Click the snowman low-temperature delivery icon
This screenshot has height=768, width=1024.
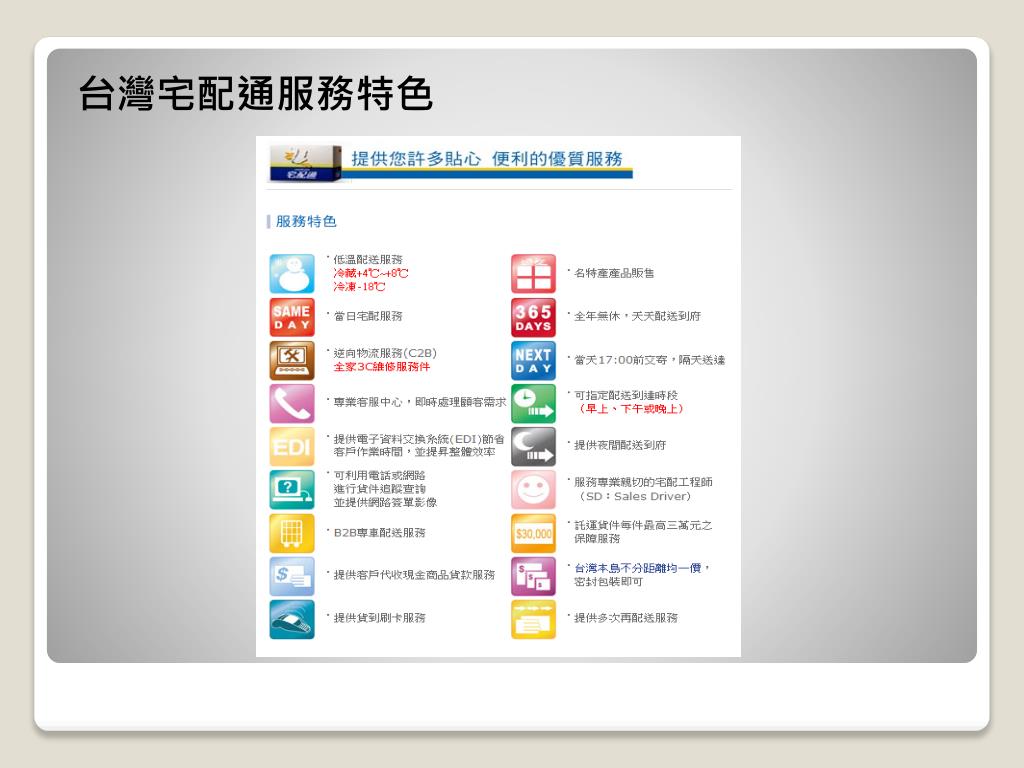[x=292, y=274]
